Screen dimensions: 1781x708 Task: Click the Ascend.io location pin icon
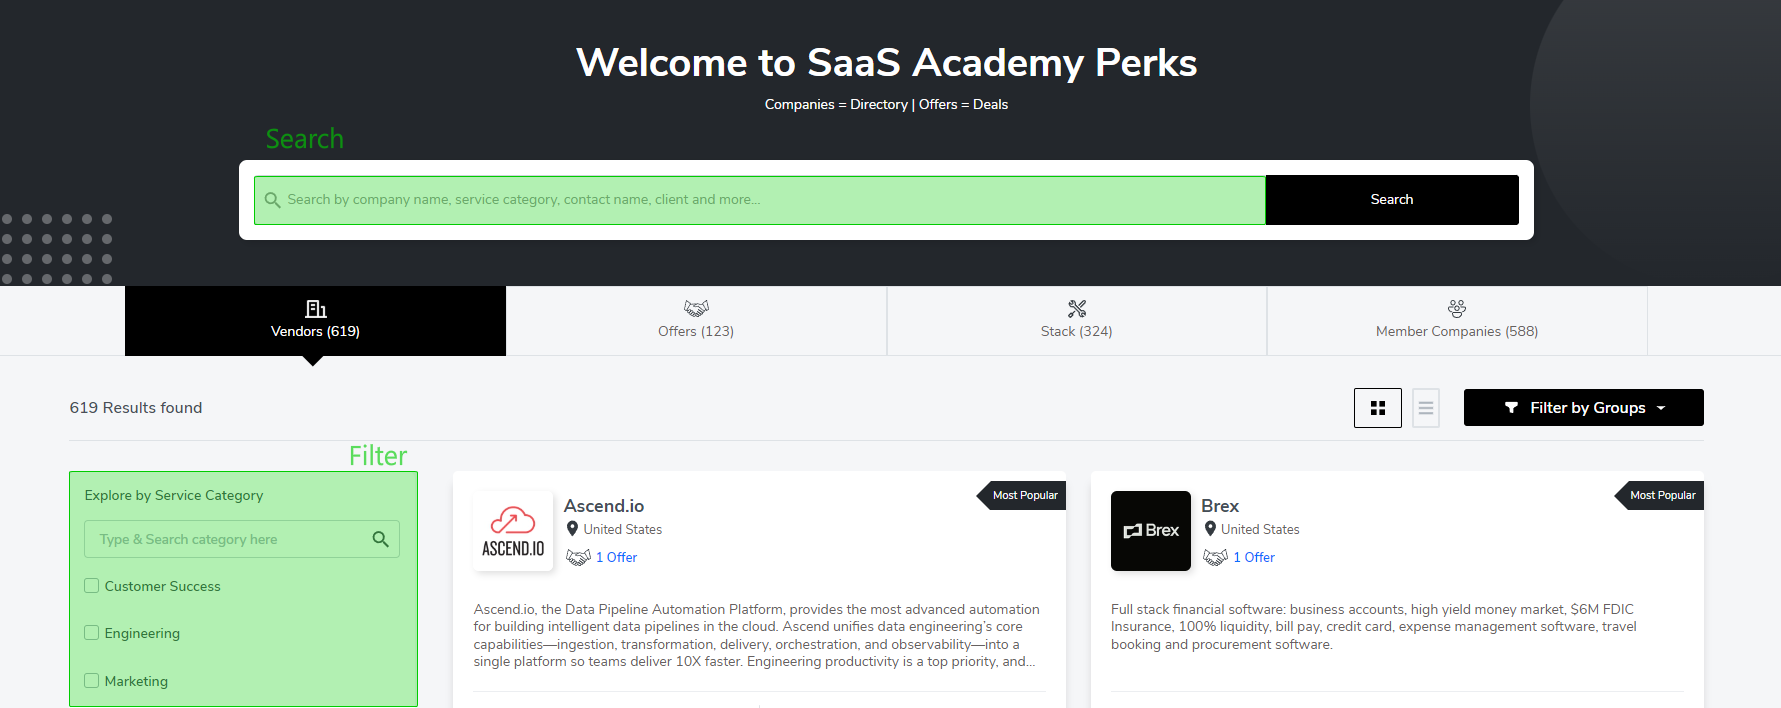click(572, 529)
